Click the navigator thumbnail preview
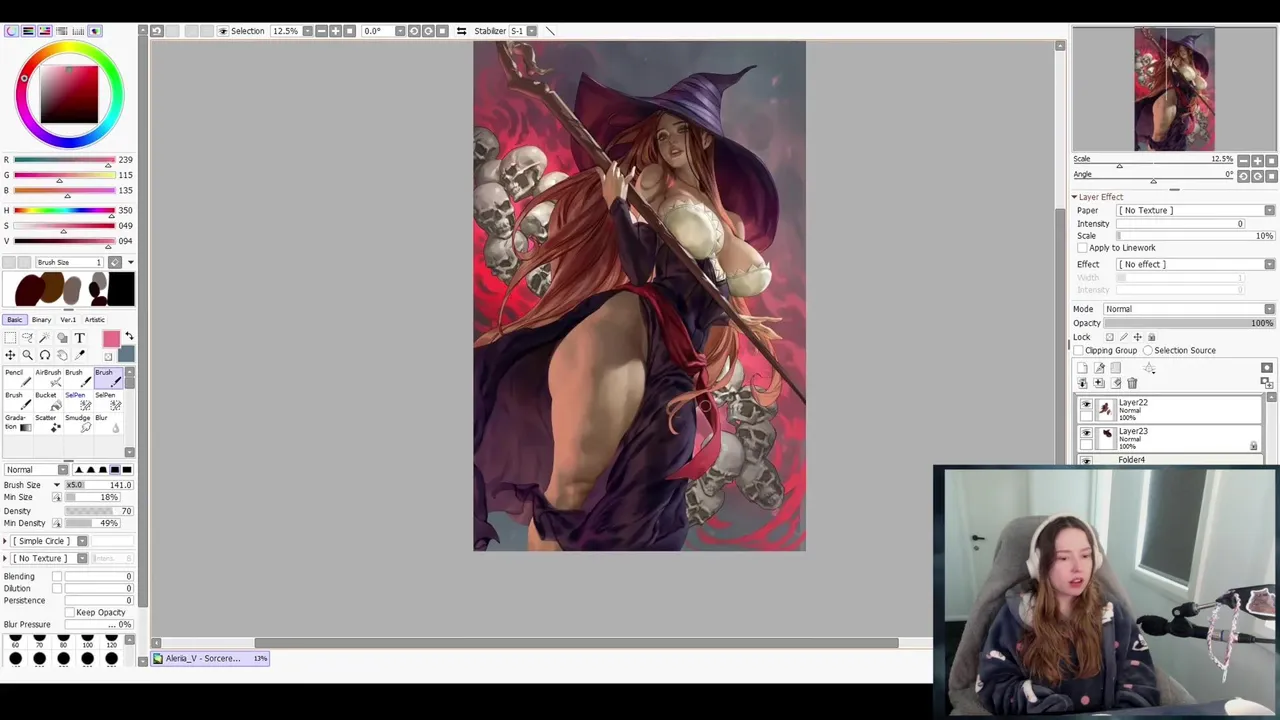 (x=1174, y=89)
